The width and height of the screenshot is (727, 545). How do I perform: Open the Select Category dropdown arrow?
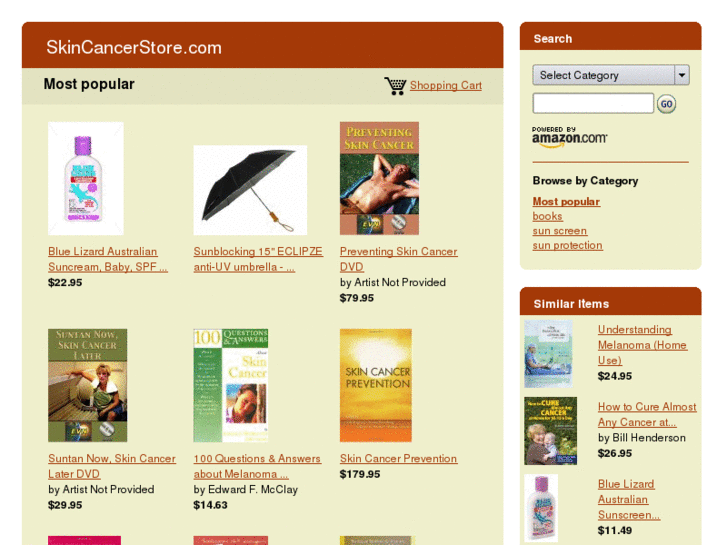coord(682,75)
